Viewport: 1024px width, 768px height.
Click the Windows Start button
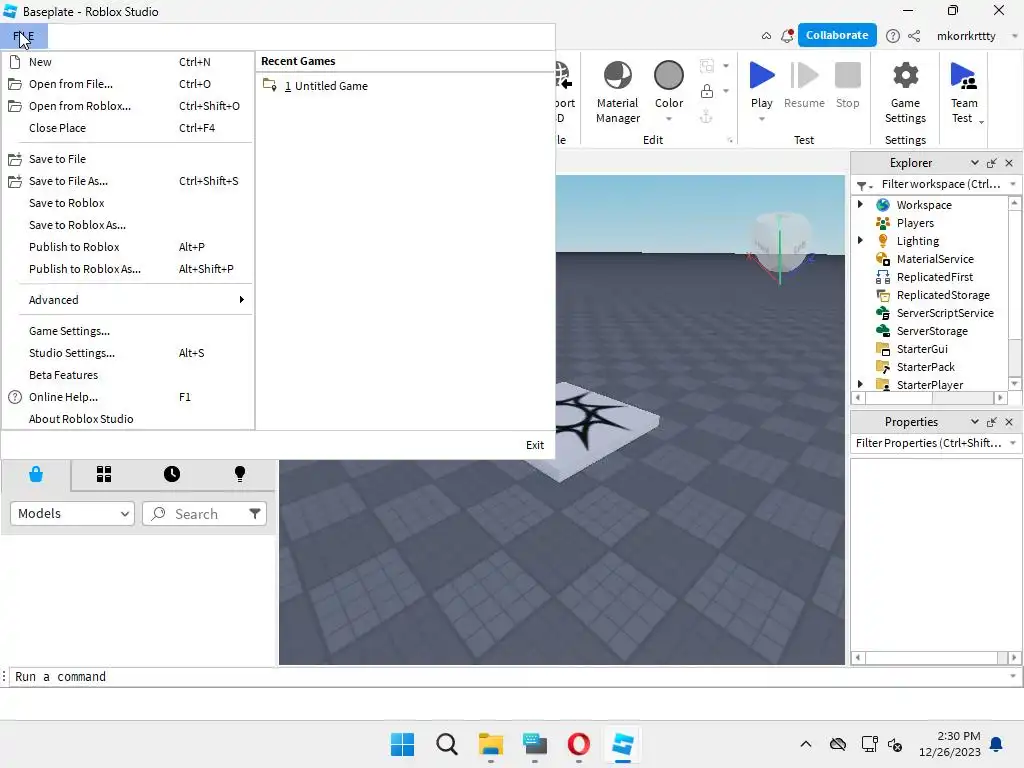tap(402, 744)
